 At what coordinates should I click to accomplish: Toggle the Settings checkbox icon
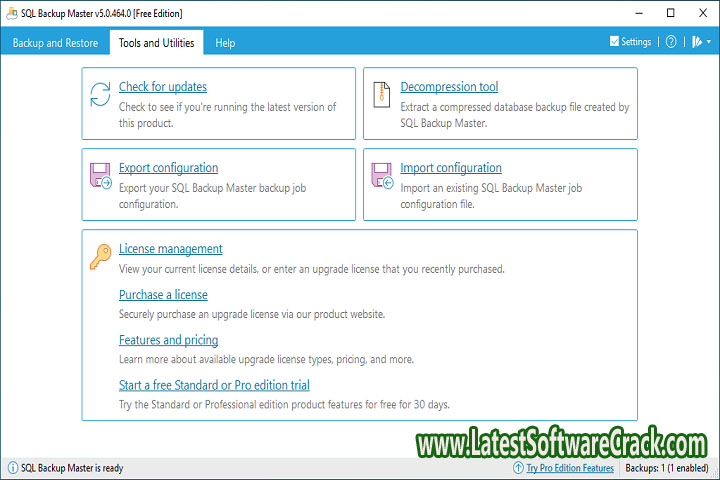pyautogui.click(x=614, y=41)
